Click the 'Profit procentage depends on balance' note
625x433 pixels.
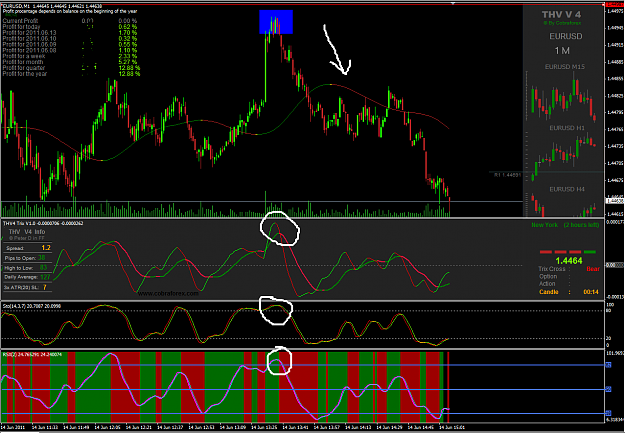[70, 12]
